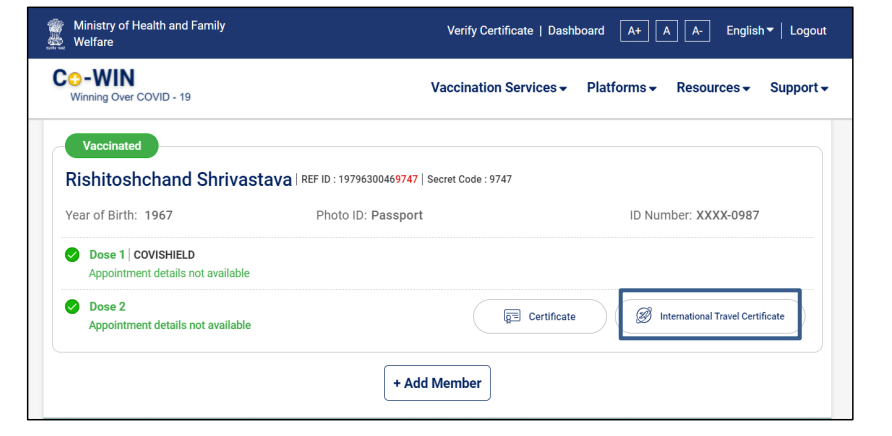The width and height of the screenshot is (892, 436).
Task: Click the International Travel airplane globe icon
Action: tap(643, 315)
